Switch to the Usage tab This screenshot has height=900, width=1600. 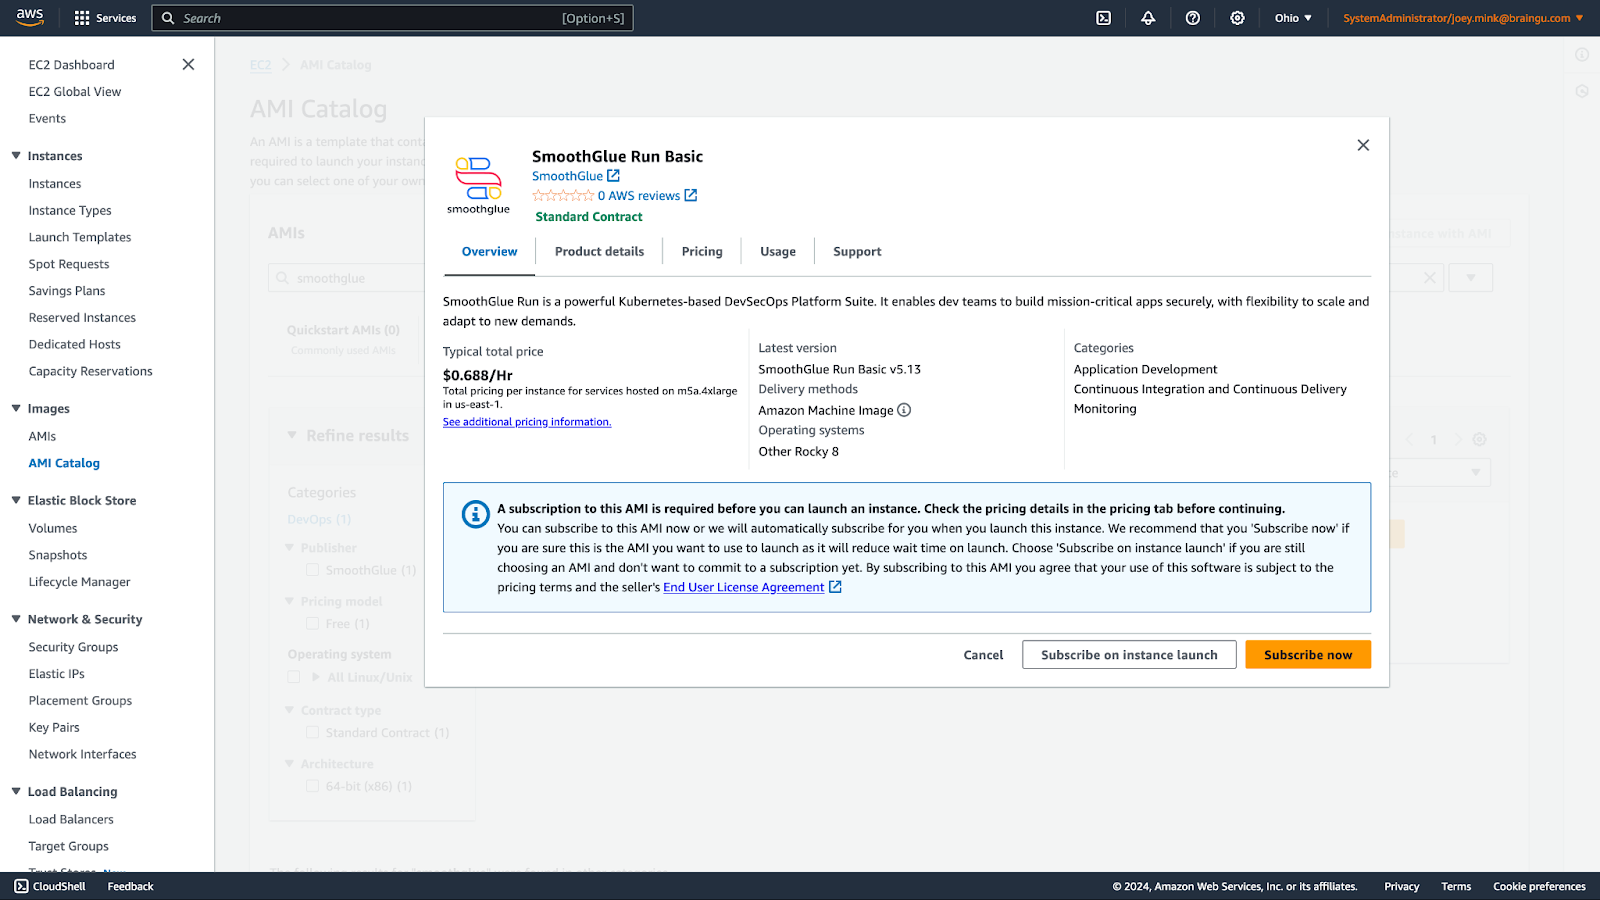[x=778, y=252]
